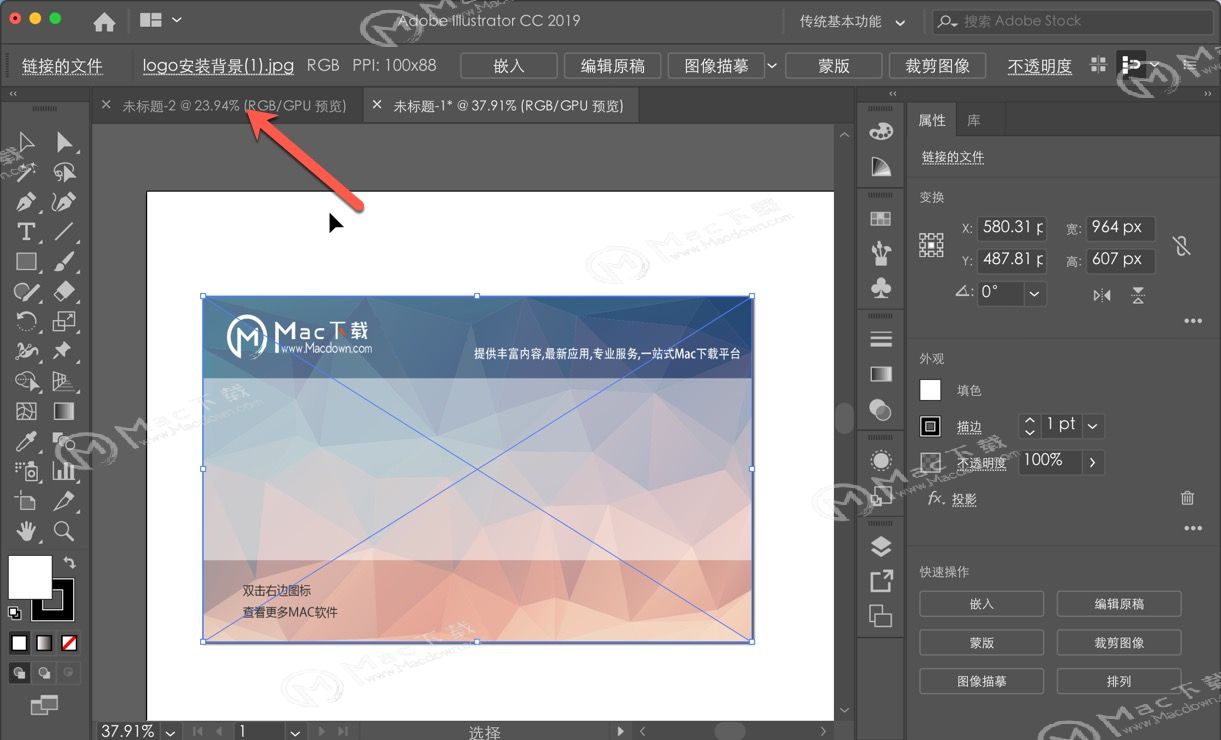The width and height of the screenshot is (1221, 740).
Task: Select the Gradient tool in the toolbar
Action: [64, 411]
